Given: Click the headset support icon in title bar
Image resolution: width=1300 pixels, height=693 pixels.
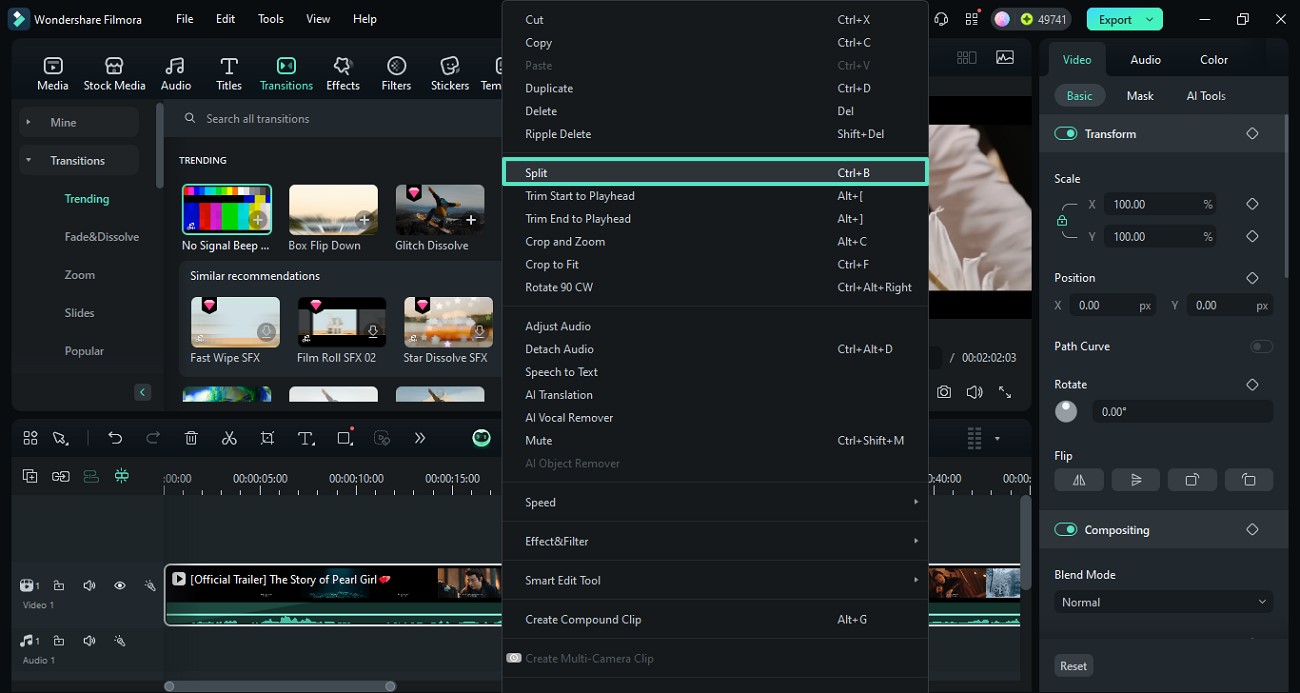Looking at the screenshot, I should tap(940, 19).
